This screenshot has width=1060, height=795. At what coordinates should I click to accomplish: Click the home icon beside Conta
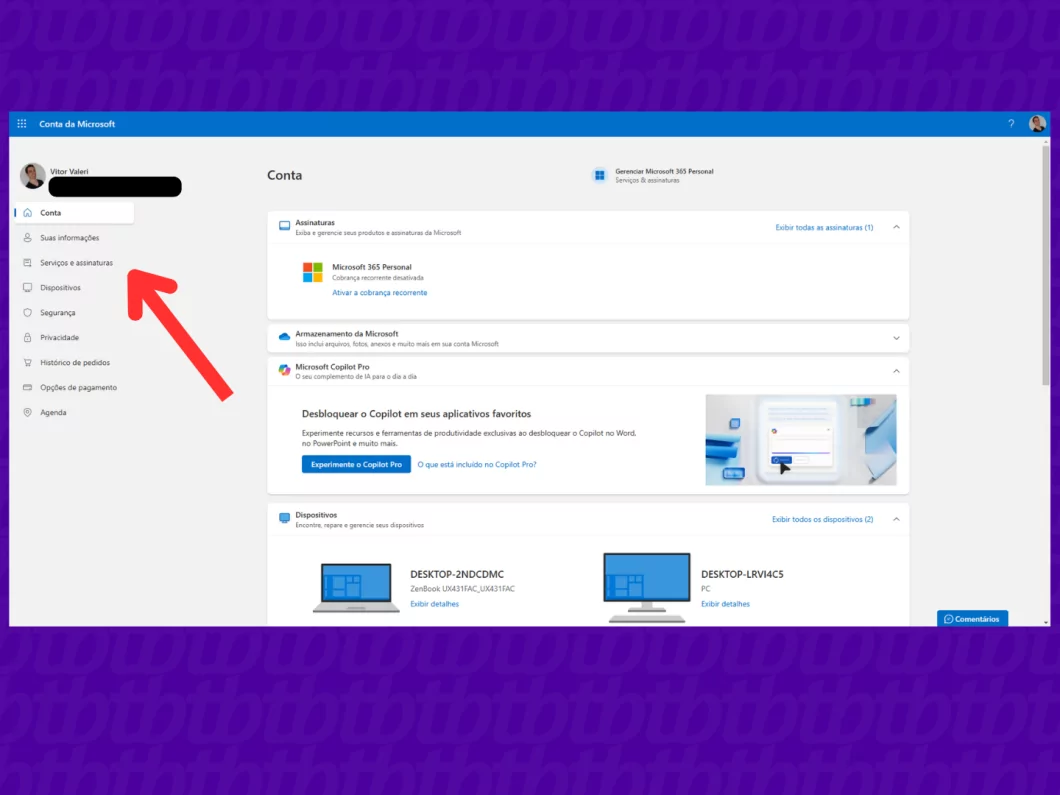(28, 213)
